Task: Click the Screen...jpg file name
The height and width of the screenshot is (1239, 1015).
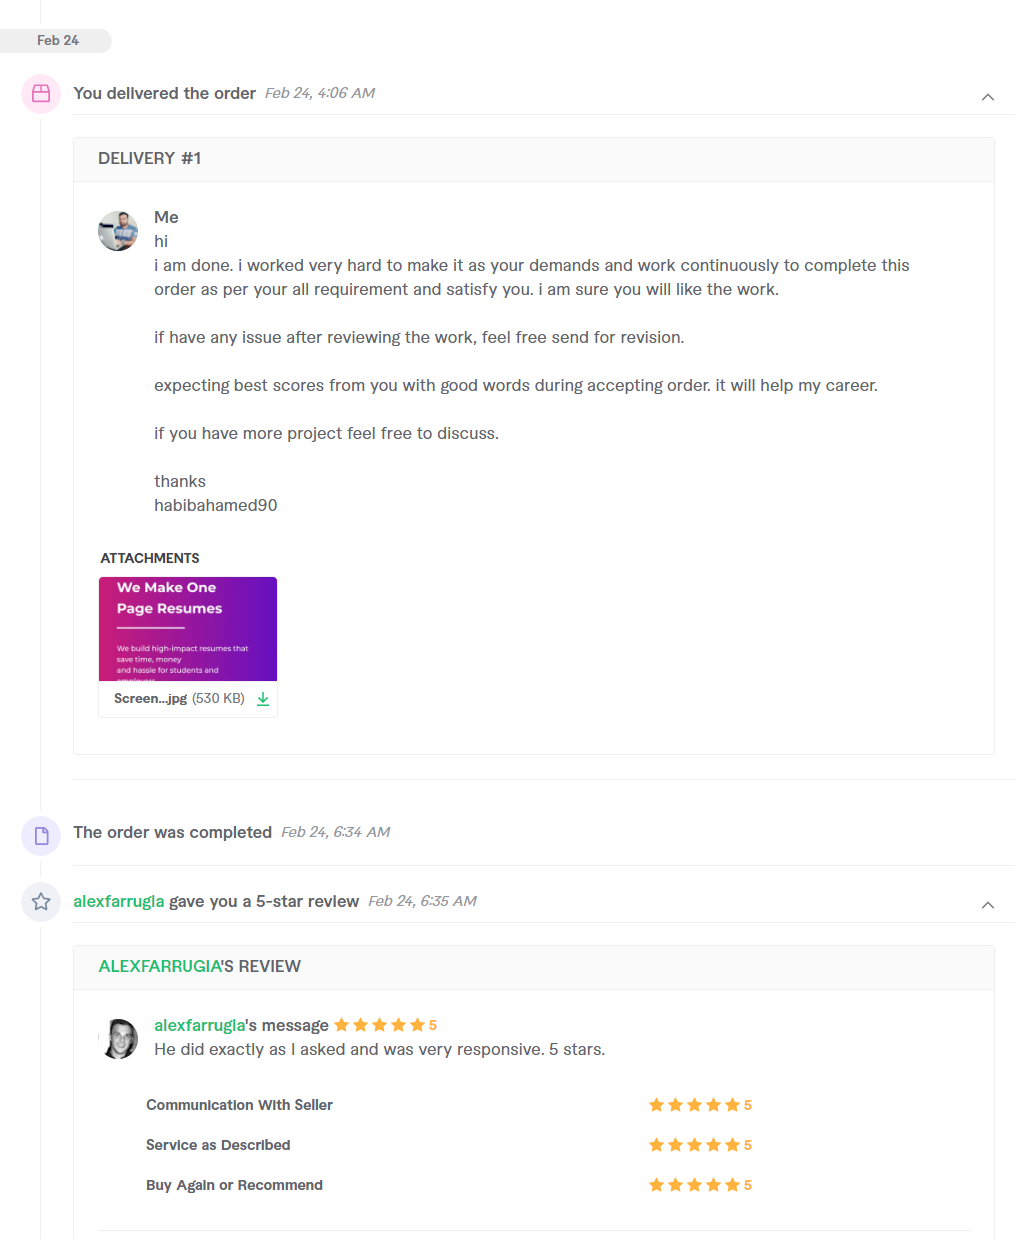Action: pyautogui.click(x=150, y=699)
